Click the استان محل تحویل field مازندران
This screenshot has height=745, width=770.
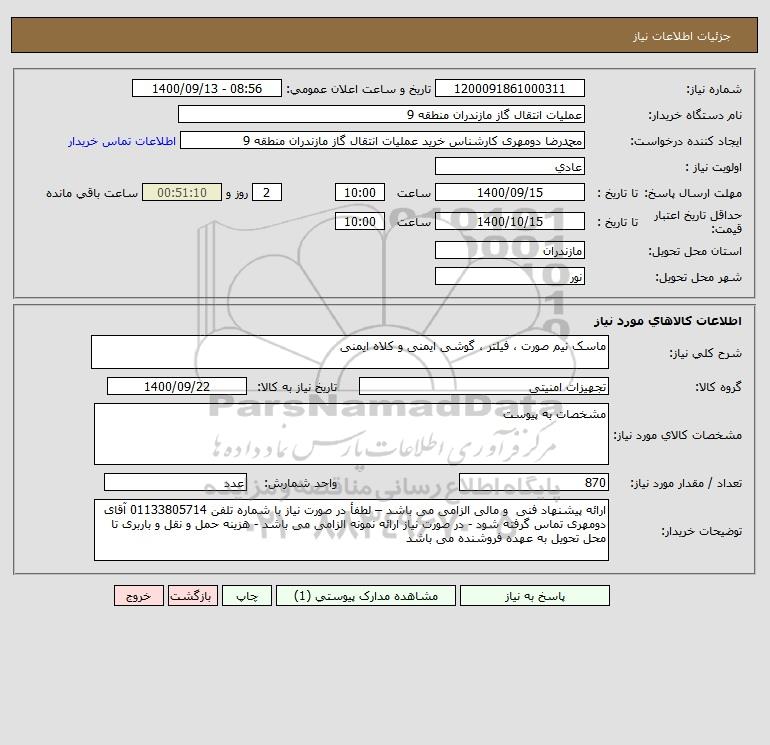[x=510, y=250]
